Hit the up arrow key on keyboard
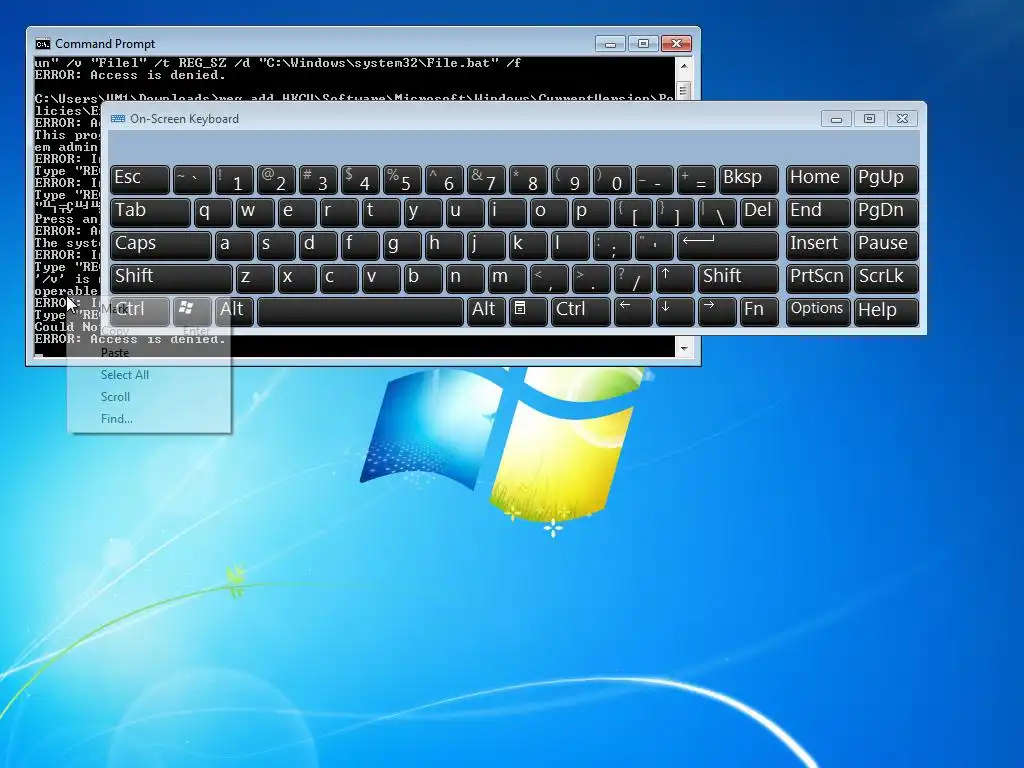Screen dimensions: 1024x768 click(675, 278)
